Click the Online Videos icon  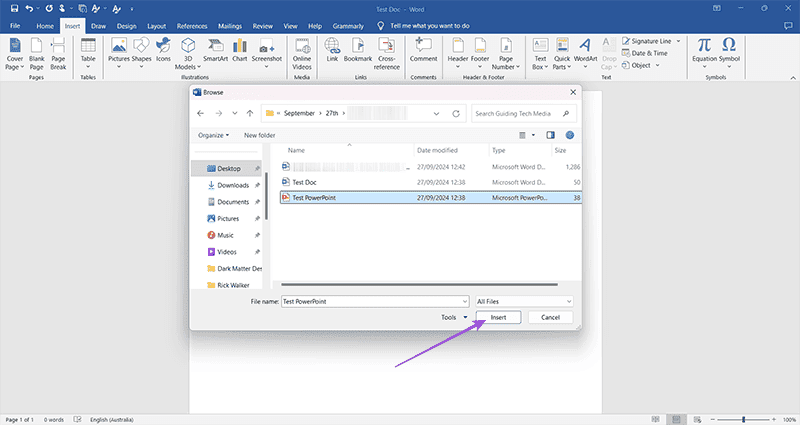302,46
